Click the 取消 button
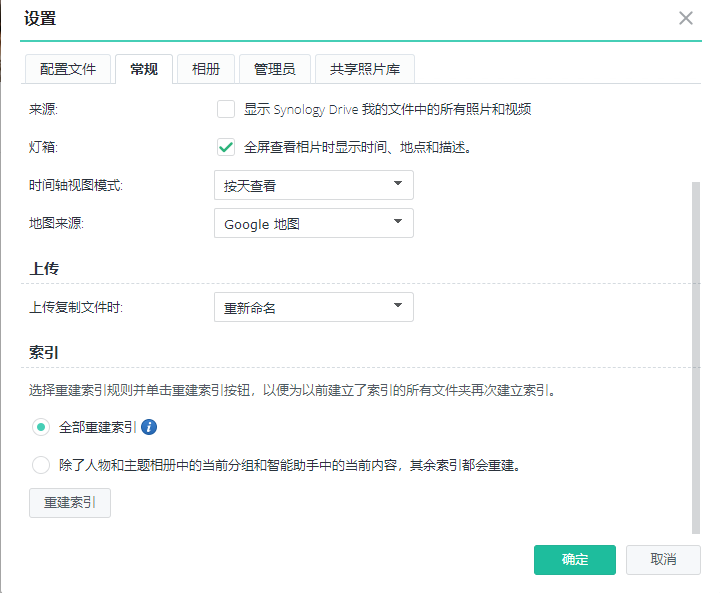The height and width of the screenshot is (593, 720). [663, 560]
